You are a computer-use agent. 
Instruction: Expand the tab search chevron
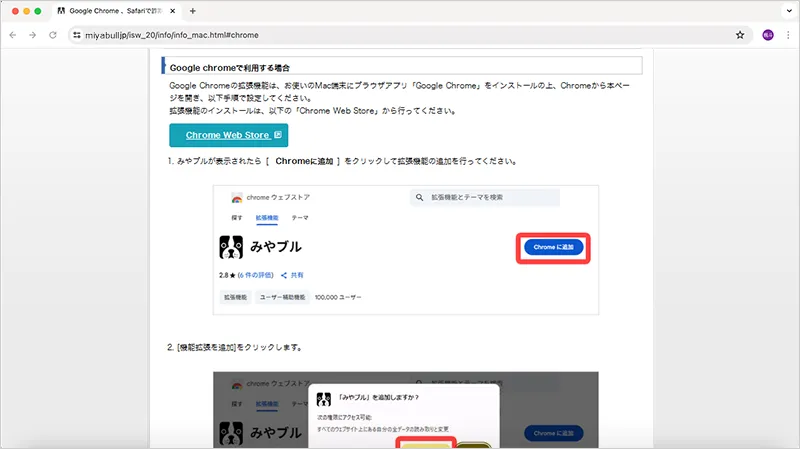click(789, 11)
